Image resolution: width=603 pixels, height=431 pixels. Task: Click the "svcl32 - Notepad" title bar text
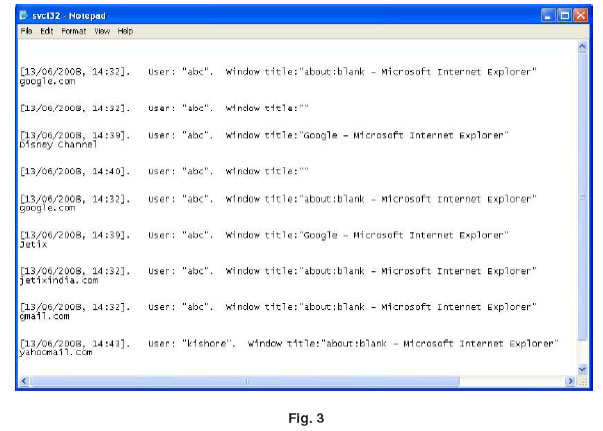(69, 16)
